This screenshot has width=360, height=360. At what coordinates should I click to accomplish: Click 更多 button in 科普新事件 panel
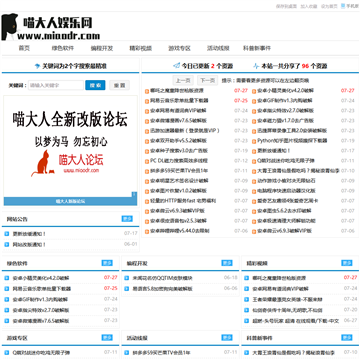(347, 338)
